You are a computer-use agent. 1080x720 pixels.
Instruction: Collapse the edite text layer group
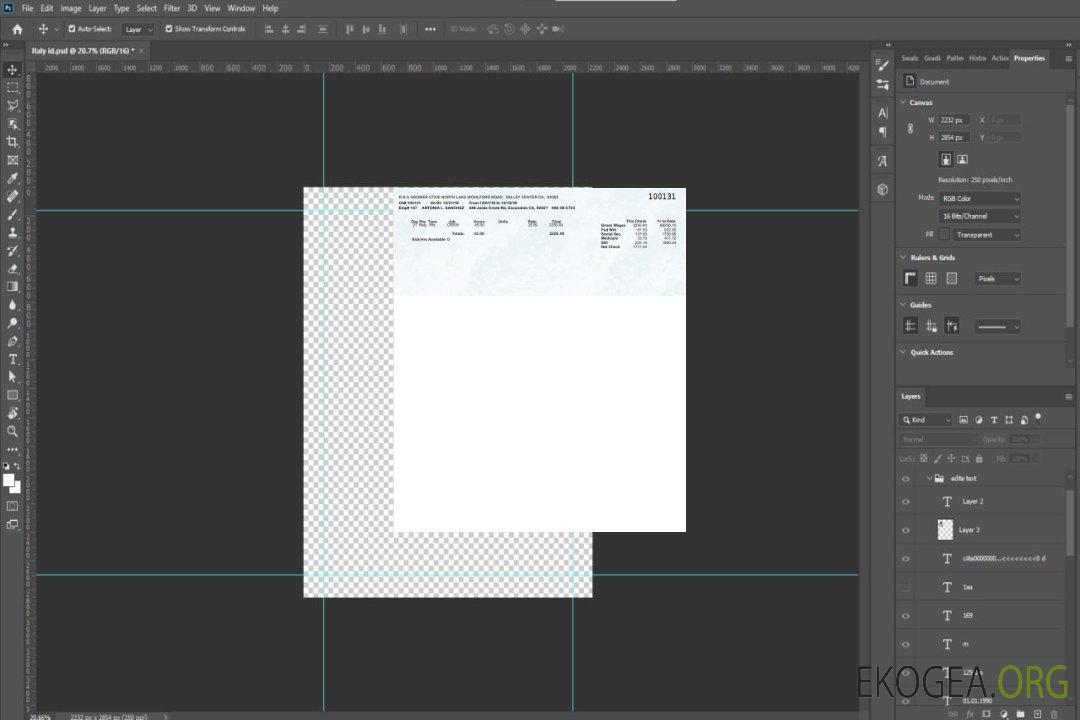(929, 479)
